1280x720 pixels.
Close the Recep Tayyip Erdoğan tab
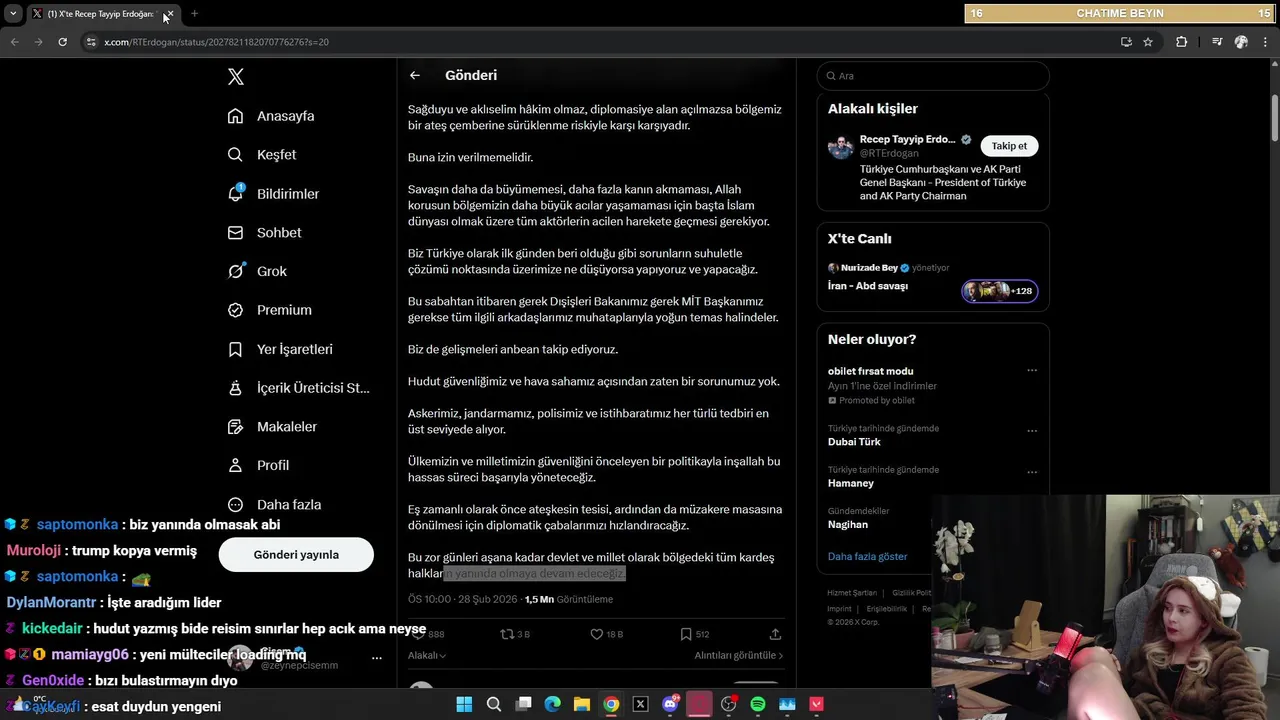(x=169, y=14)
